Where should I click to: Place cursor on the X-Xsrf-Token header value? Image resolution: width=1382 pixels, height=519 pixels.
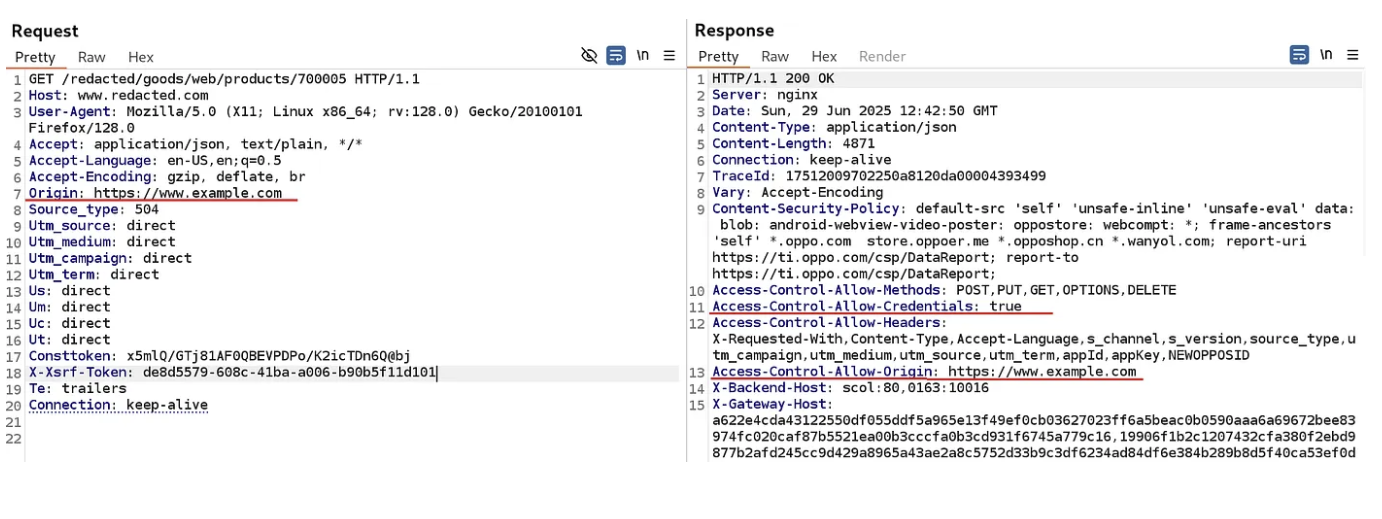[x=289, y=372]
